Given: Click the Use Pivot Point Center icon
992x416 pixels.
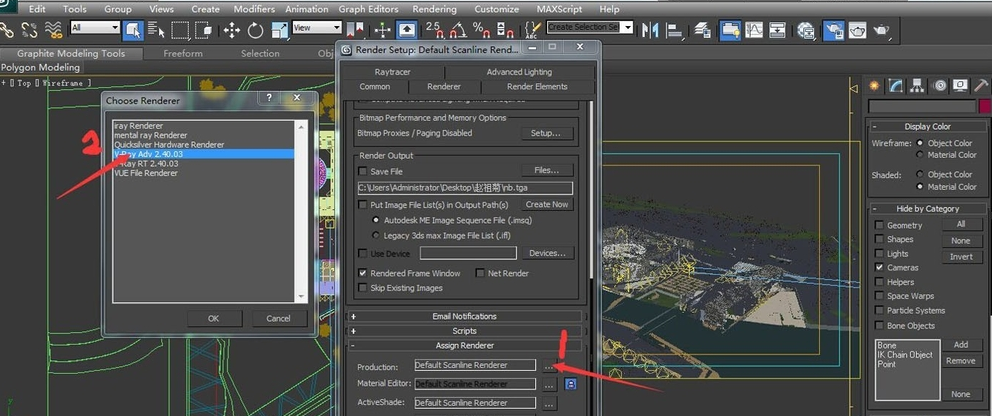Looking at the screenshot, I should pos(357,30).
